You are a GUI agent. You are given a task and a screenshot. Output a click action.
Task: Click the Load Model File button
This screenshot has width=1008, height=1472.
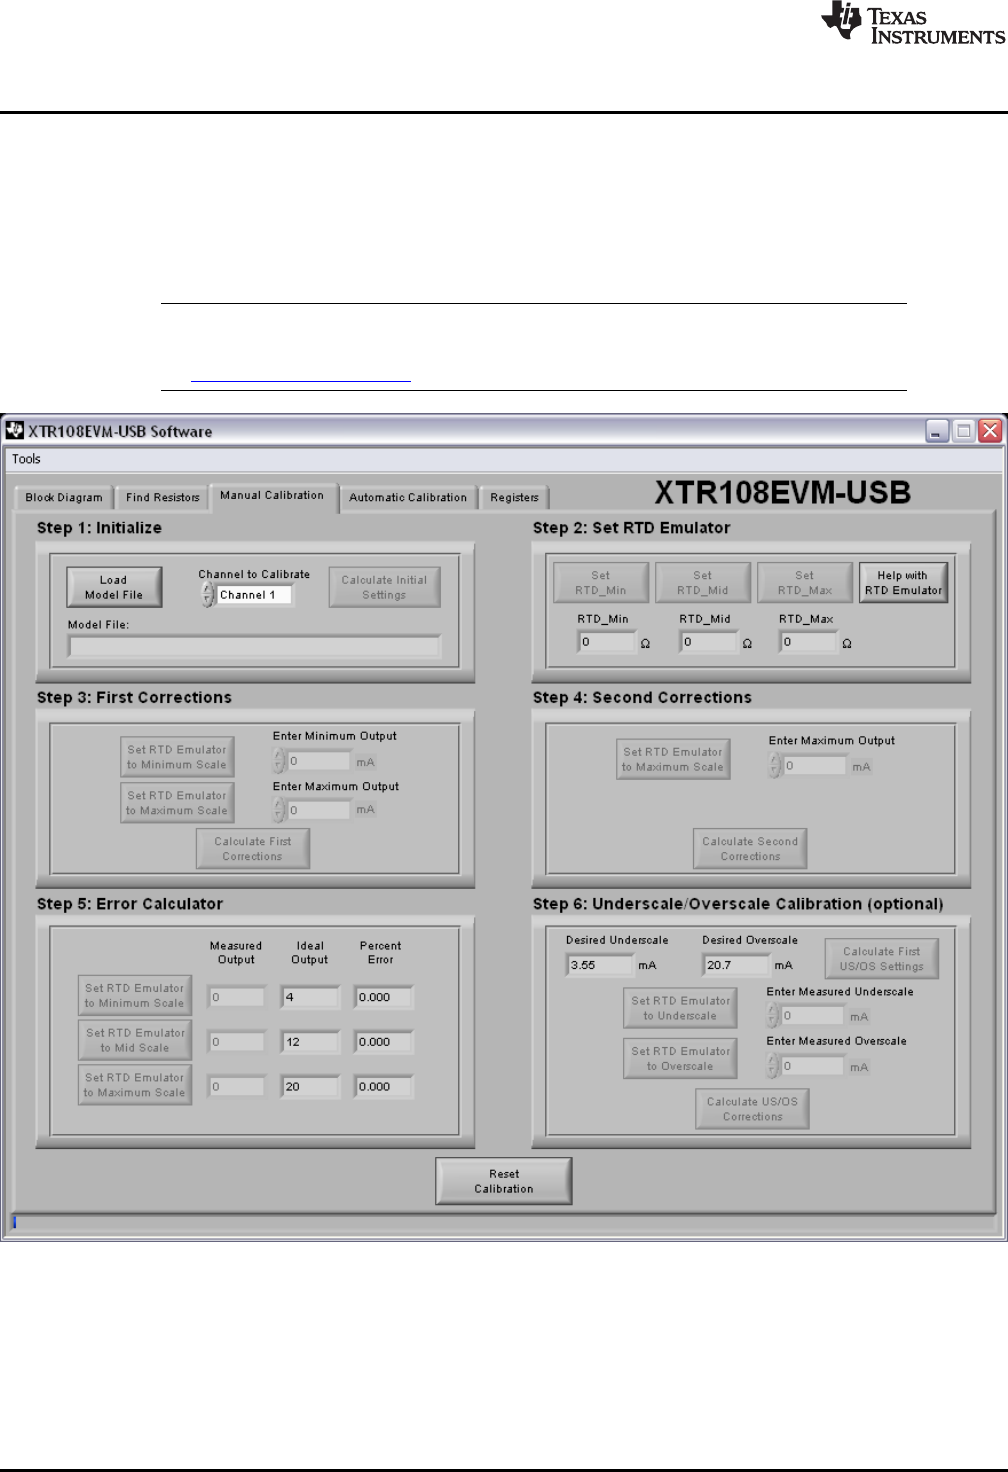coord(113,587)
